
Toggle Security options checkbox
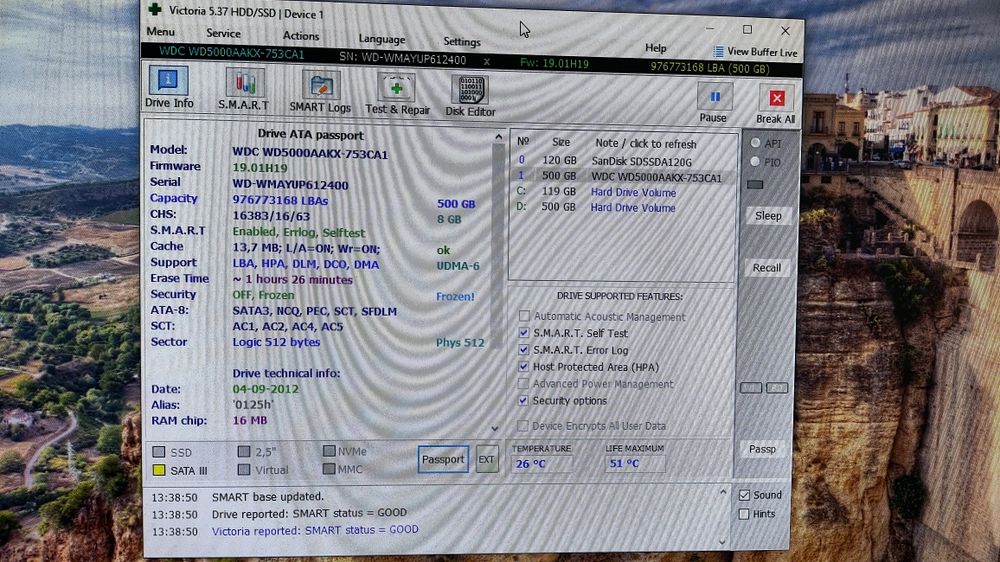point(524,400)
